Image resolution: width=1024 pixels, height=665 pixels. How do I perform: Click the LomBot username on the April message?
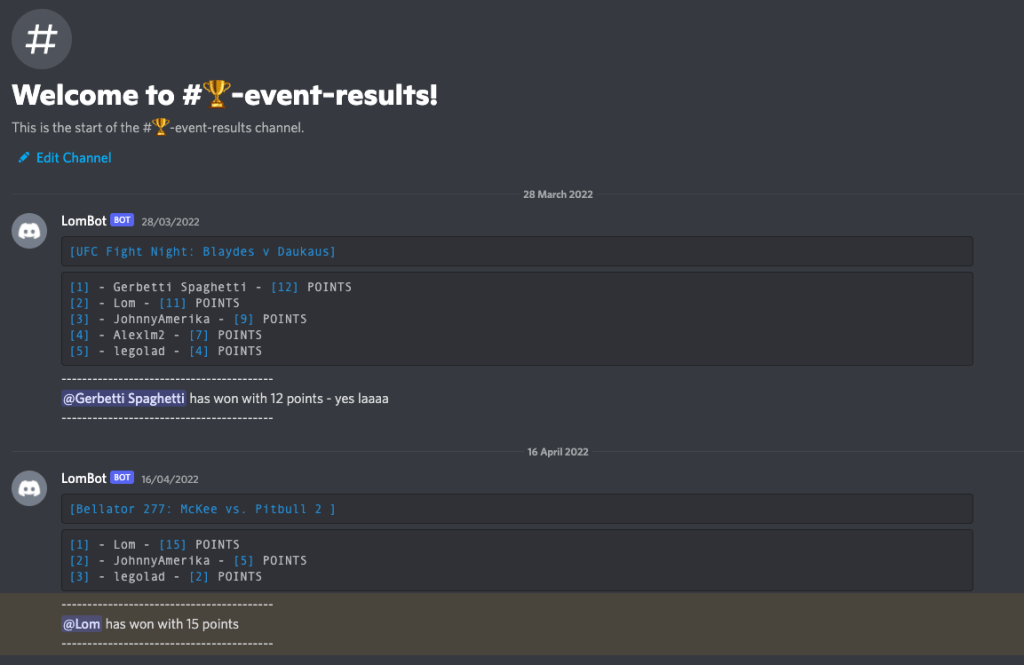click(x=84, y=478)
